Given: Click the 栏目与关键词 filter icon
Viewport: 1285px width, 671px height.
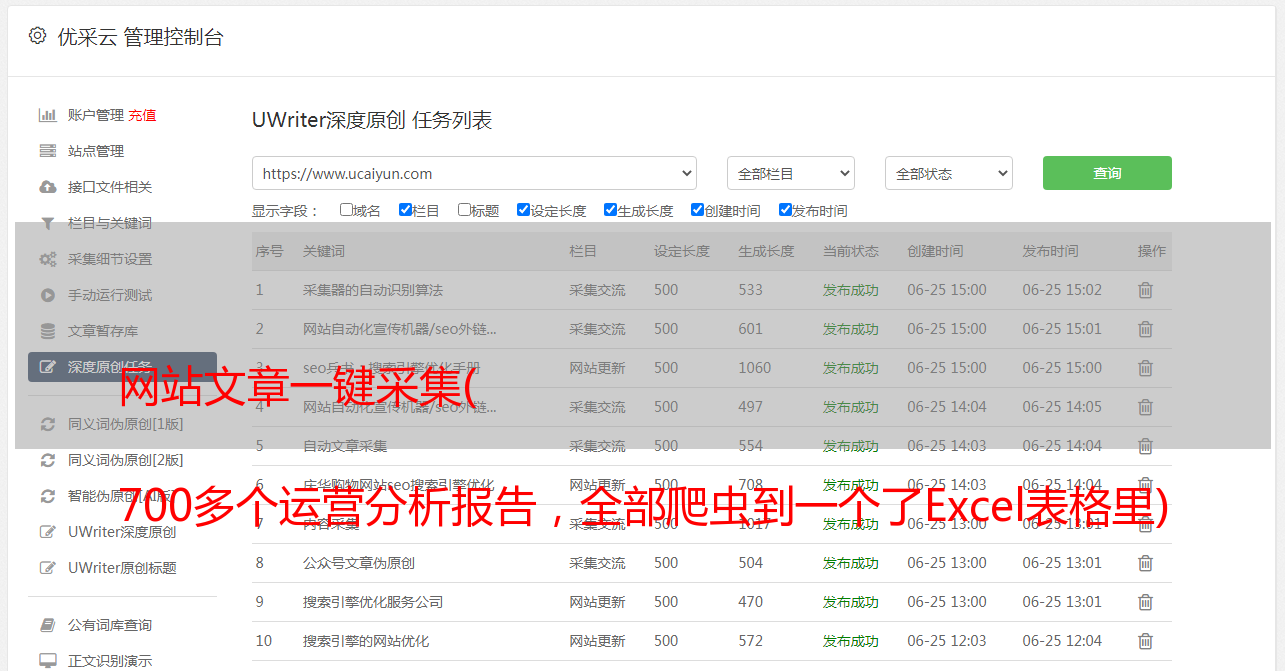Looking at the screenshot, I should click(x=47, y=223).
